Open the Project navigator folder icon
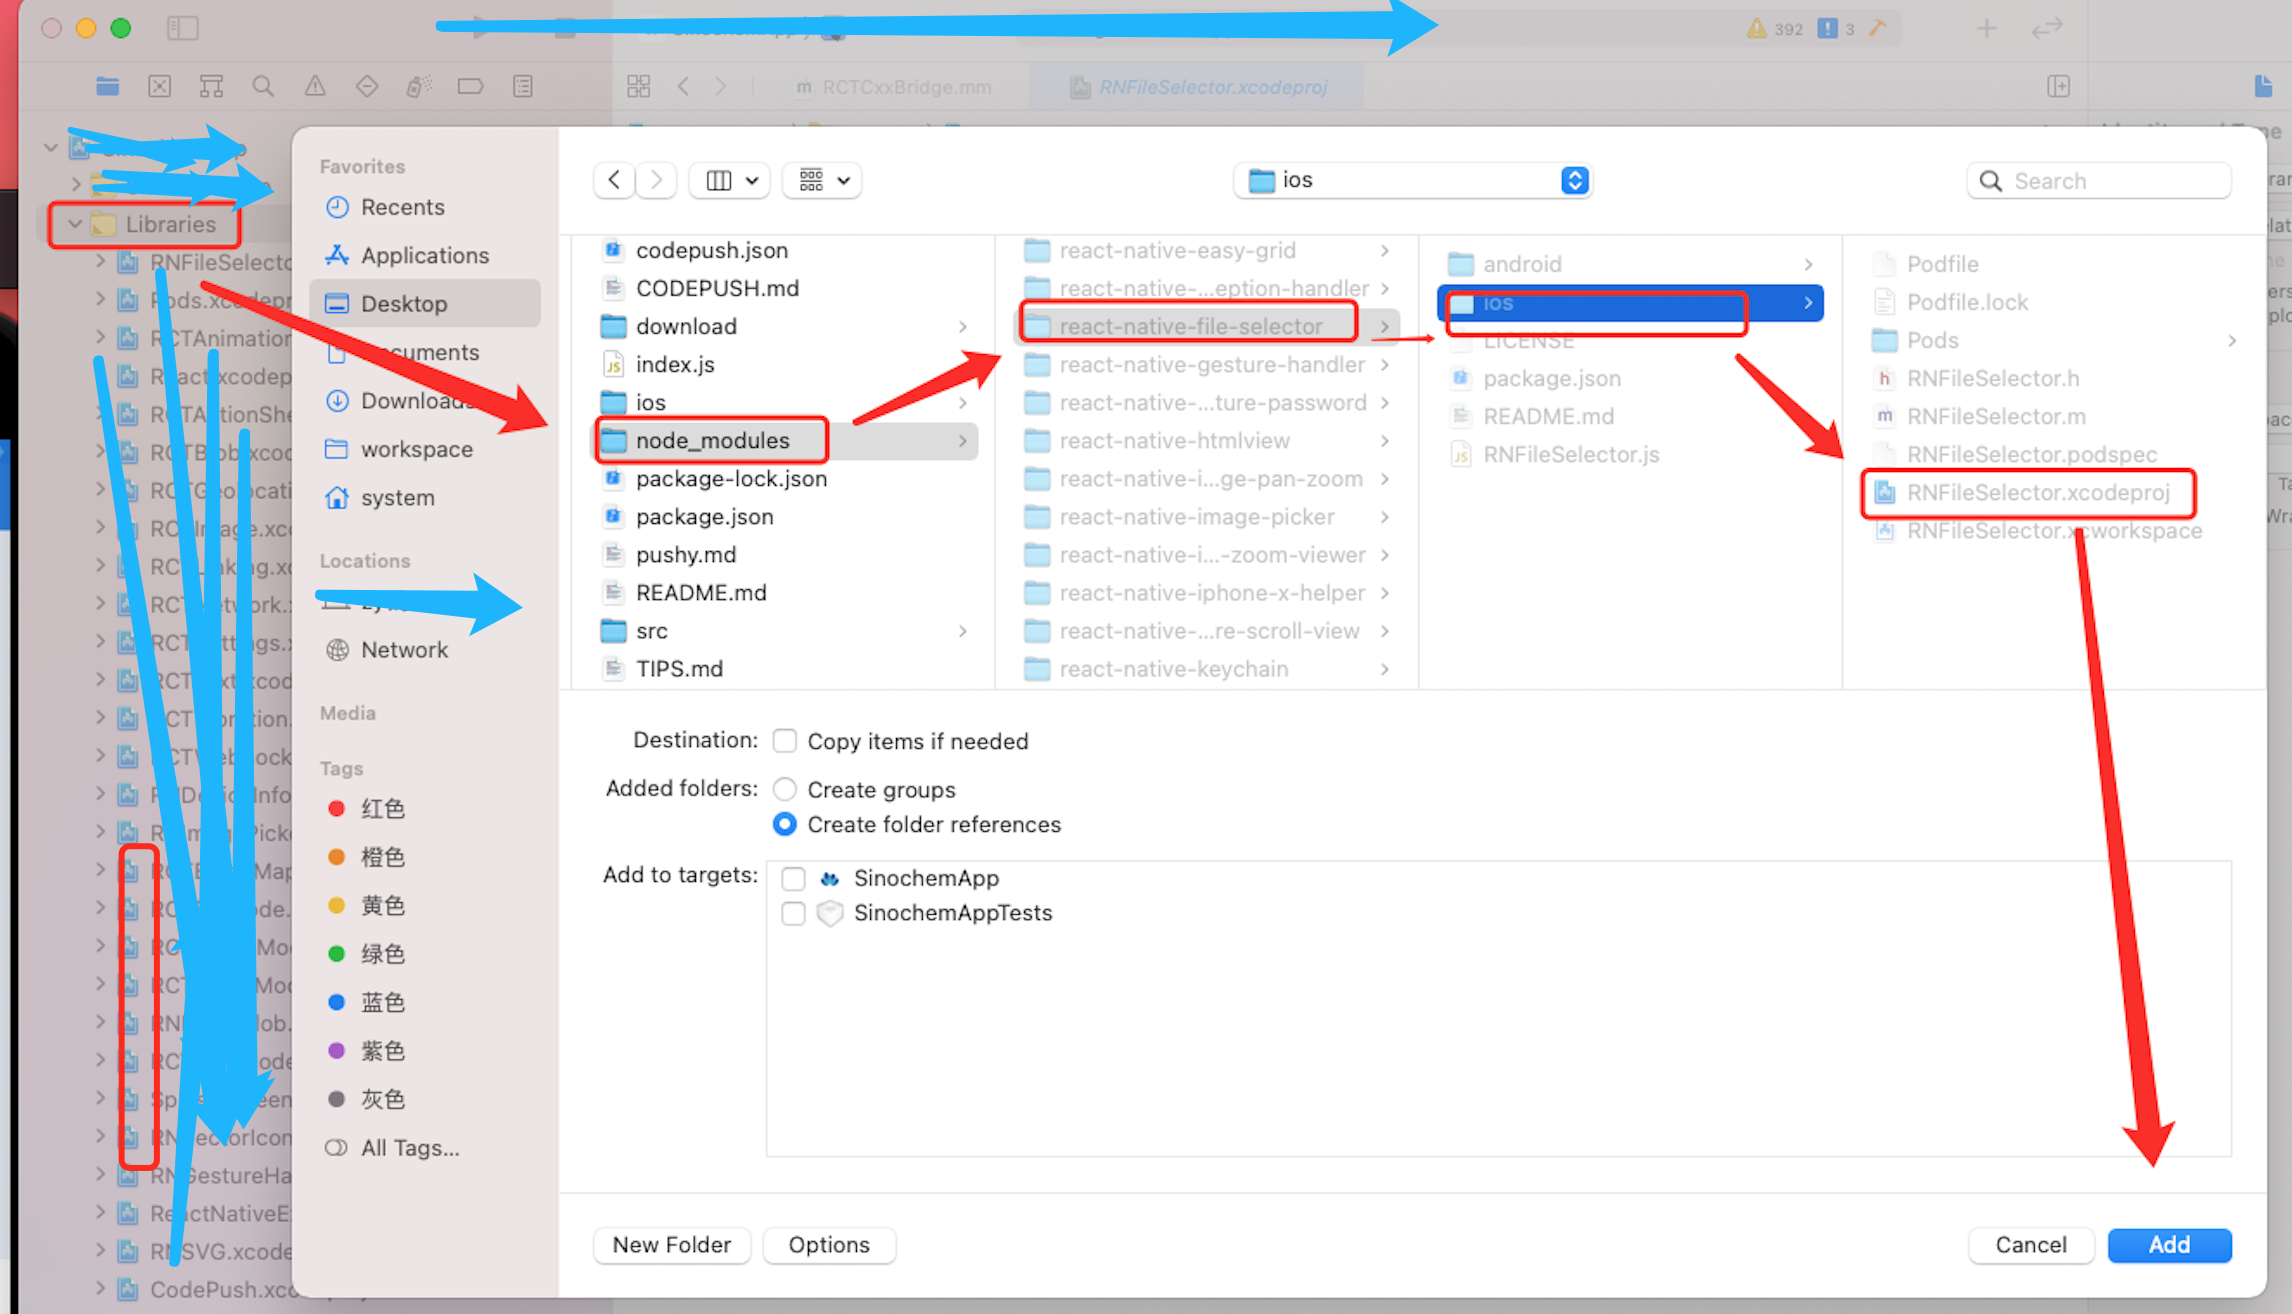This screenshot has width=2292, height=1314. pyautogui.click(x=108, y=86)
